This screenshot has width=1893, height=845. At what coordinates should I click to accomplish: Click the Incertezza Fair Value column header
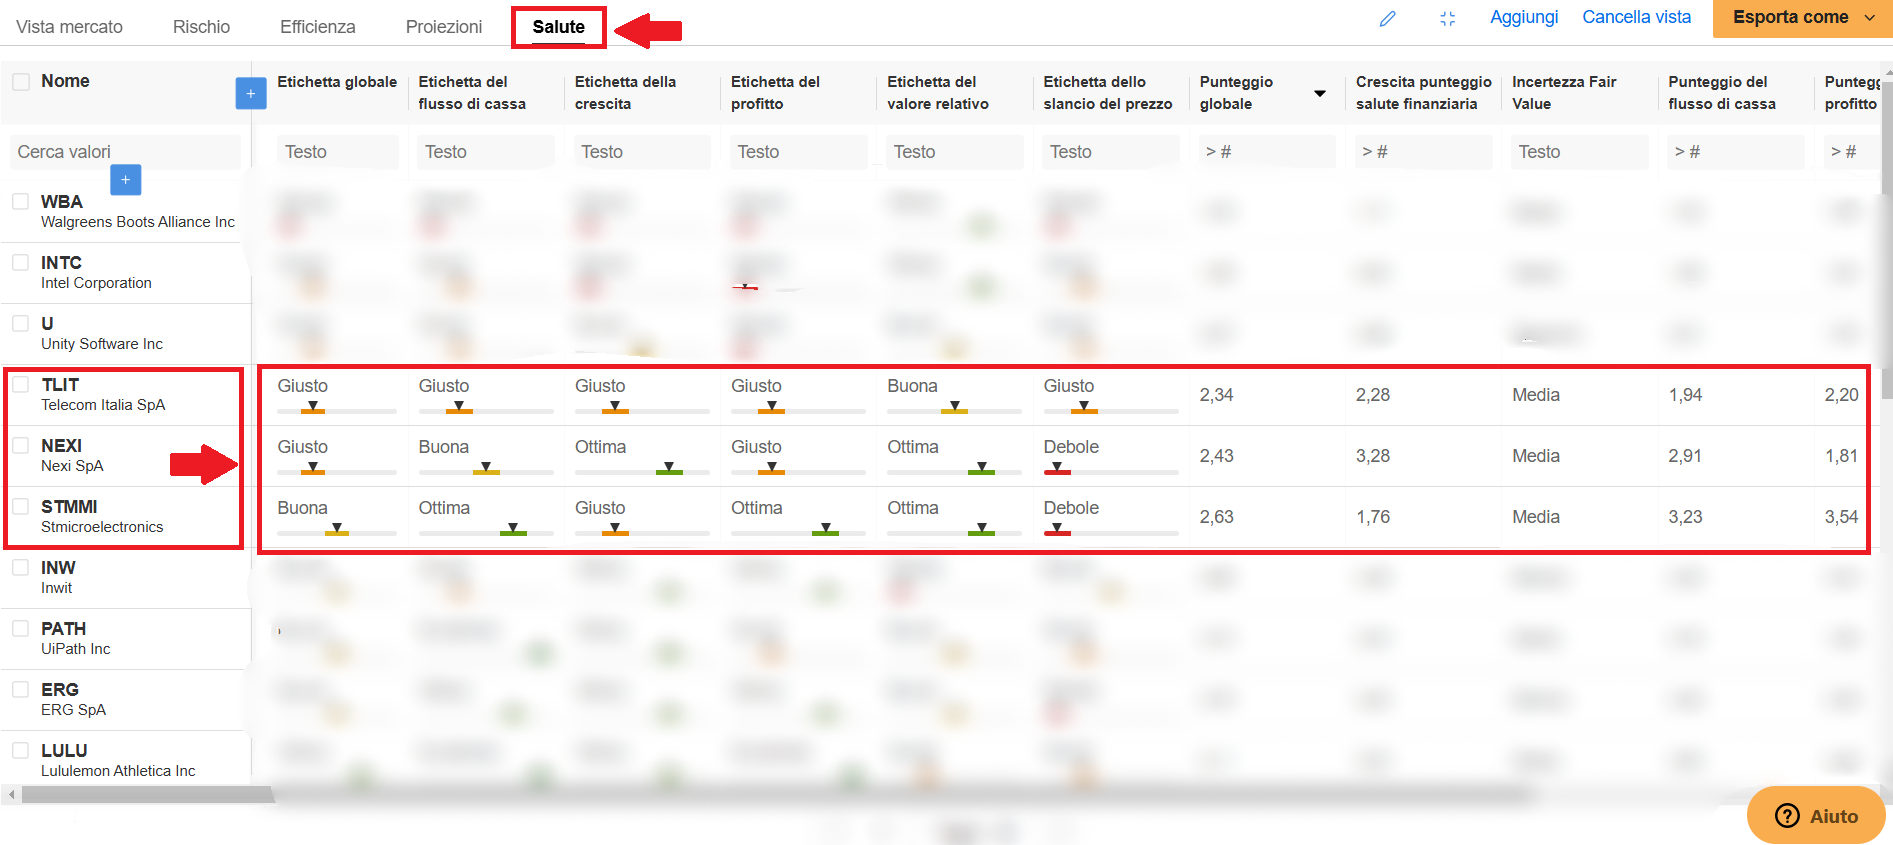coord(1564,93)
